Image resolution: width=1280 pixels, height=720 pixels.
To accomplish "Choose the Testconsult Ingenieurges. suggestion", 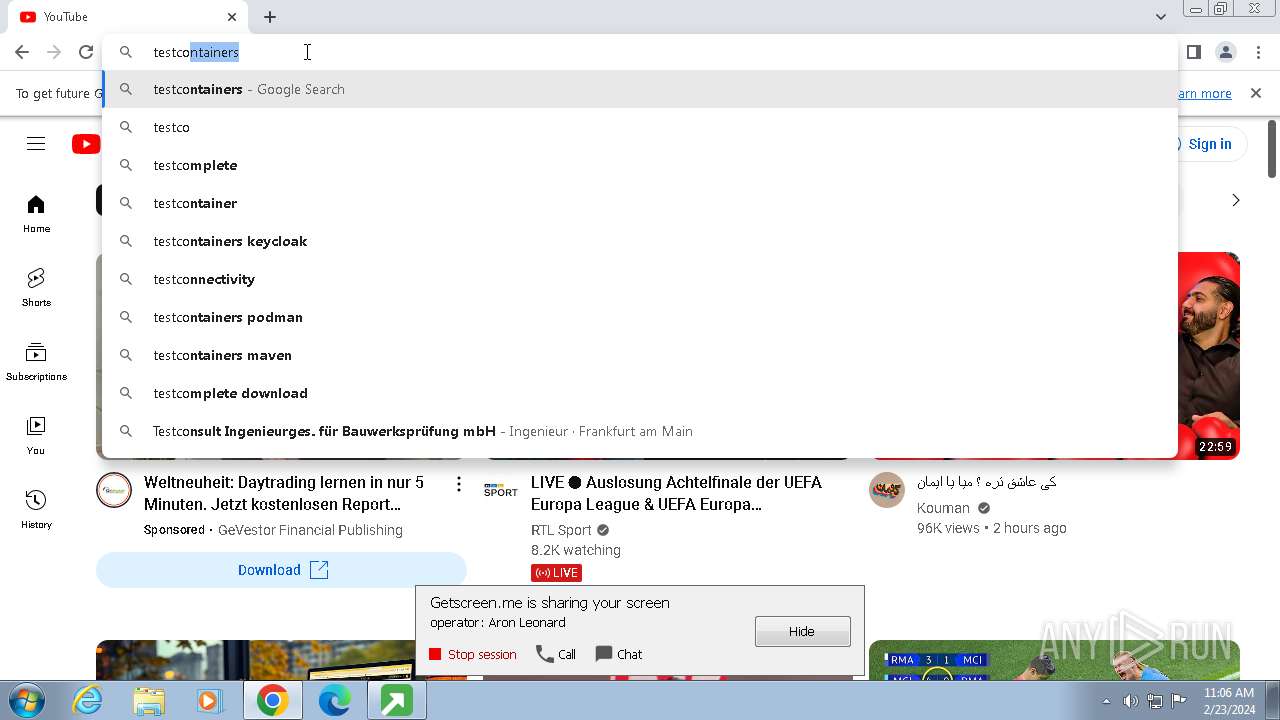I will tap(640, 431).
